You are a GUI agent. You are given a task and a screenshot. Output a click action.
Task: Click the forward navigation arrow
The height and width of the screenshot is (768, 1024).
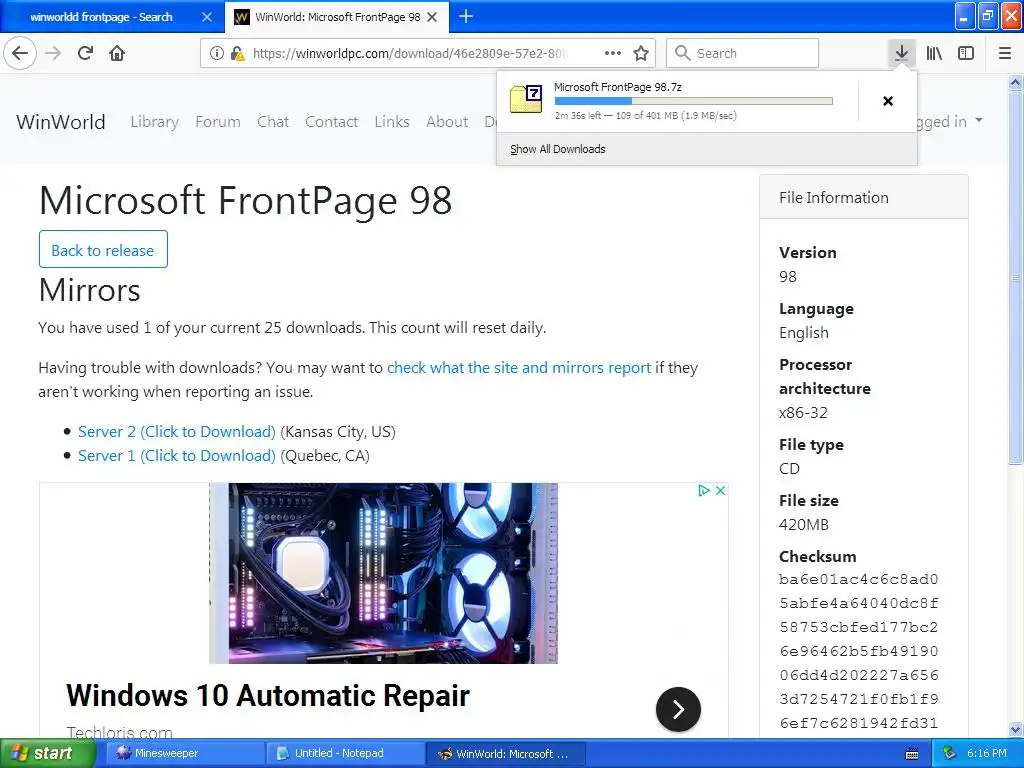(54, 53)
